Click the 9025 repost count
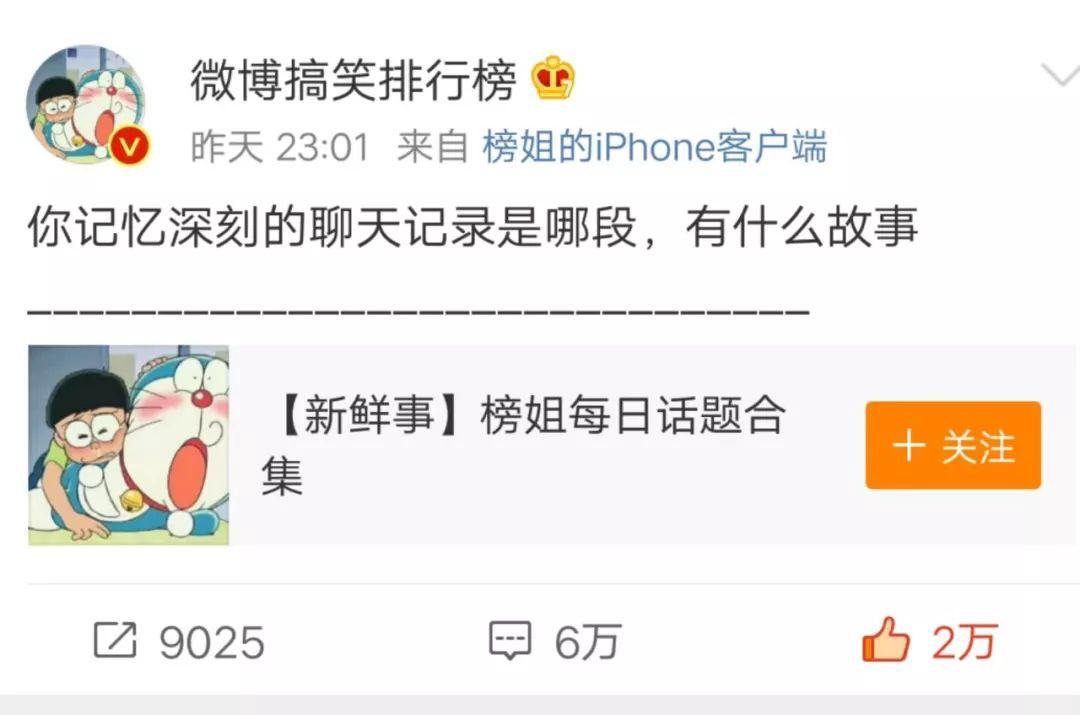This screenshot has width=1080, height=715. [x=212, y=643]
